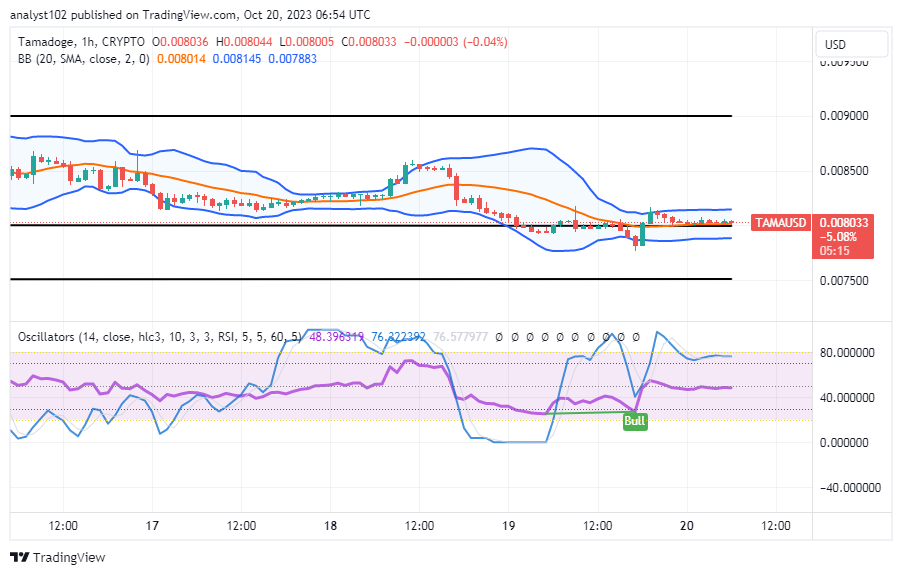Viewport: 902px width, 575px height.
Task: Click the countdown timer 05:15
Action: tap(834, 251)
